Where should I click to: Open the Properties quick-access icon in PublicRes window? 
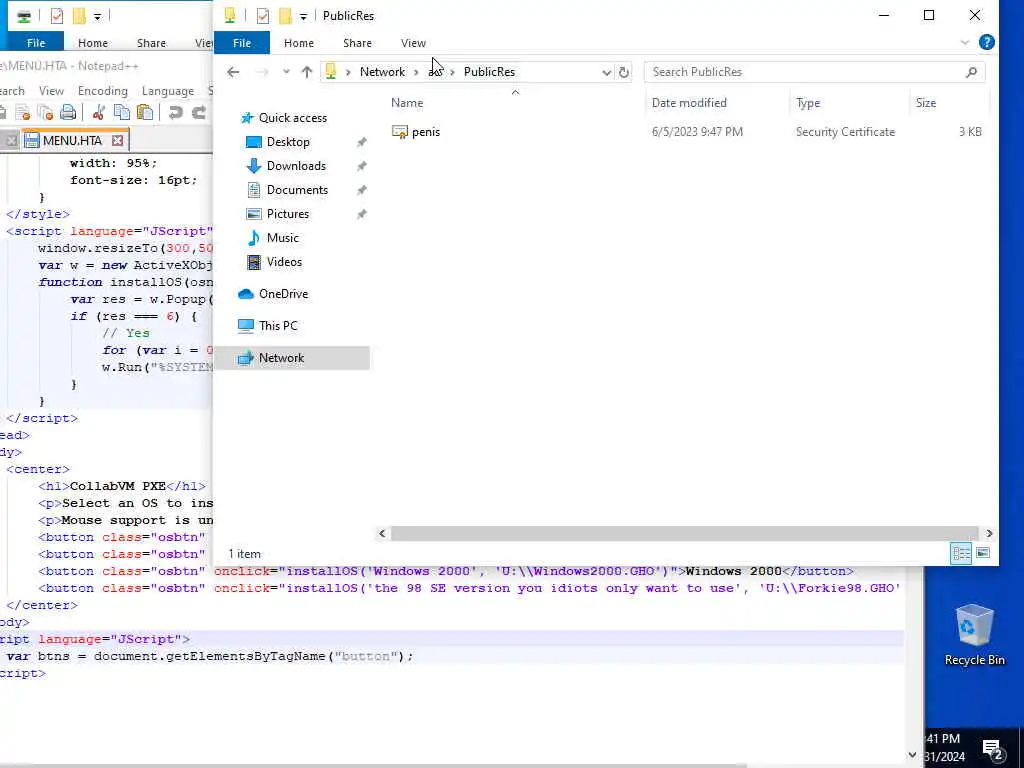coord(263,16)
